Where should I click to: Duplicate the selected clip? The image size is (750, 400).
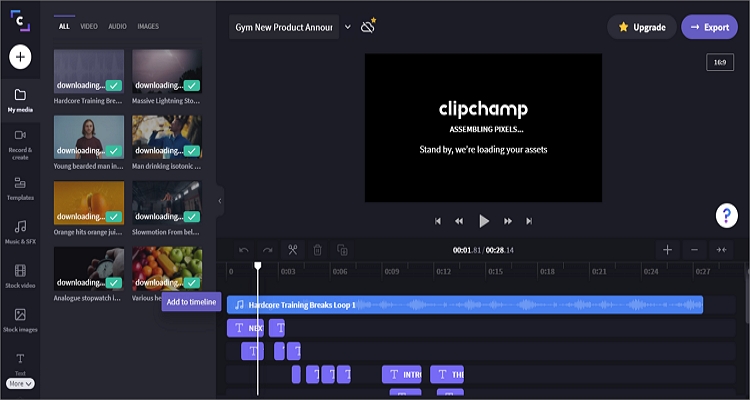(x=342, y=250)
